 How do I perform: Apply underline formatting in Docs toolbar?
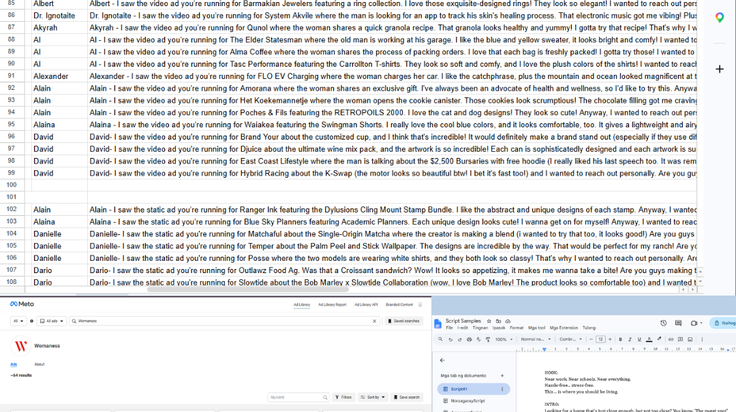(x=639, y=339)
